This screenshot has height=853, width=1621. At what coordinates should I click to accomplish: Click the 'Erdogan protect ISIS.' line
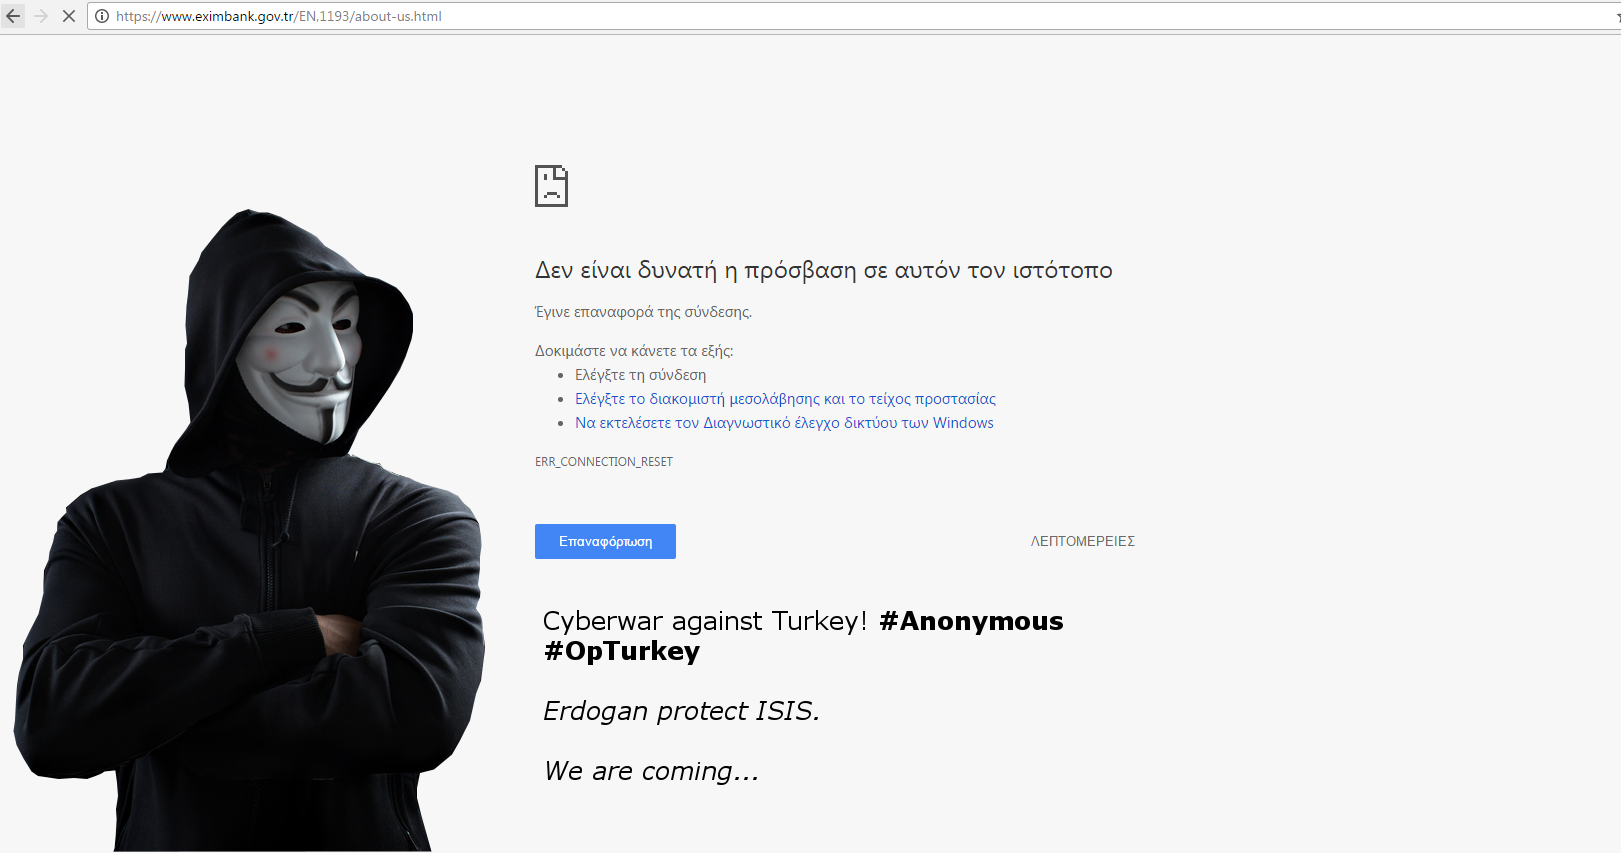(681, 711)
